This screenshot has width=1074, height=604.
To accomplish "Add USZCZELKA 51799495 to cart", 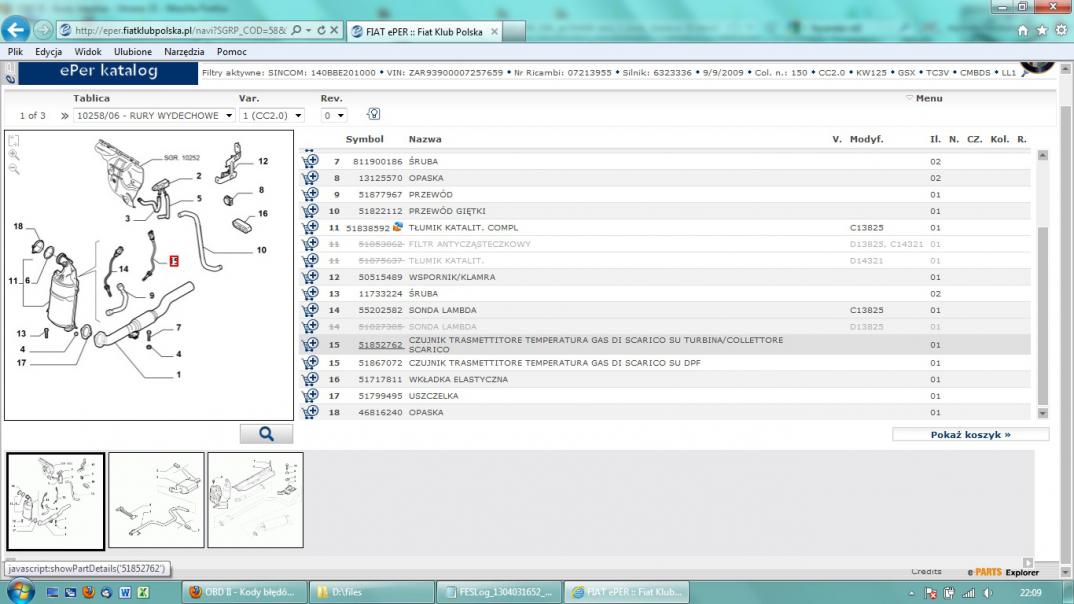I will (310, 395).
